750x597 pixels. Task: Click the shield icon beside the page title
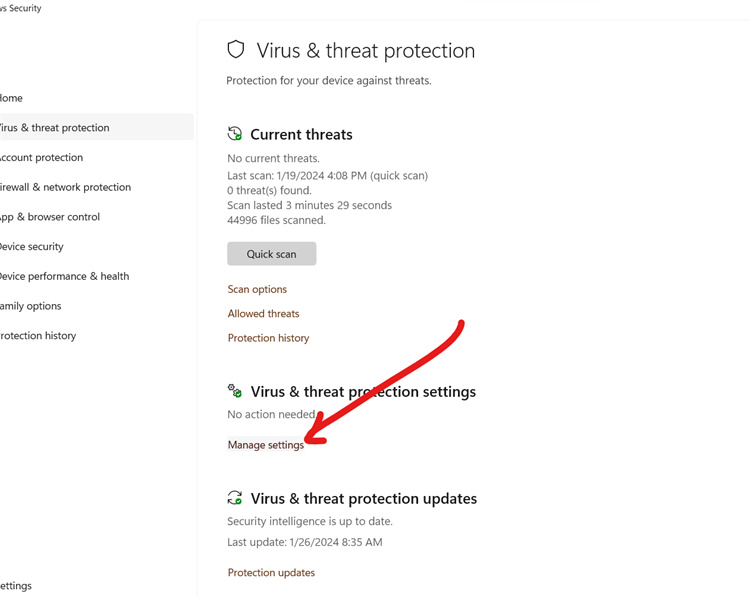point(236,50)
